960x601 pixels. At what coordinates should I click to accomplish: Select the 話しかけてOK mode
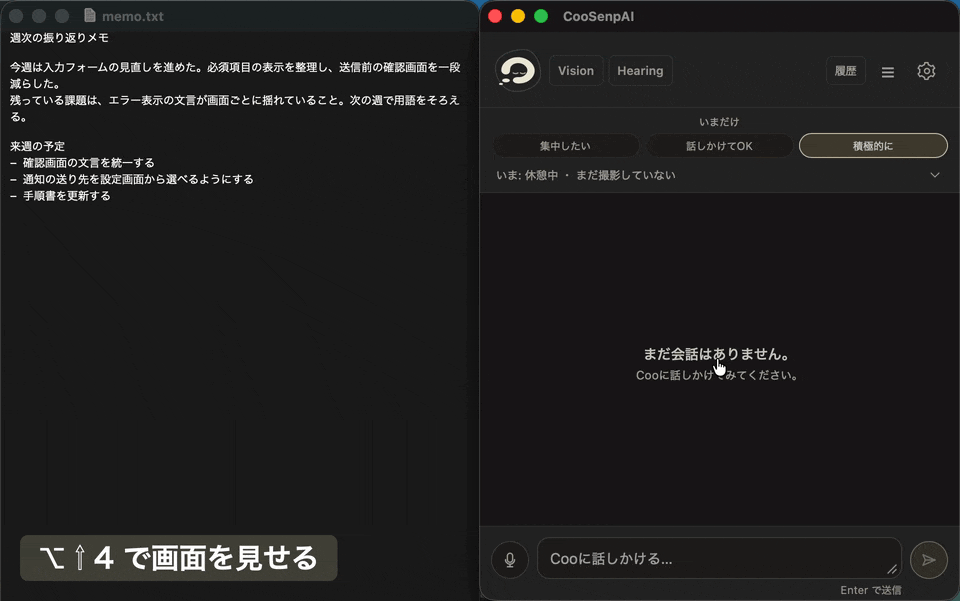point(719,146)
